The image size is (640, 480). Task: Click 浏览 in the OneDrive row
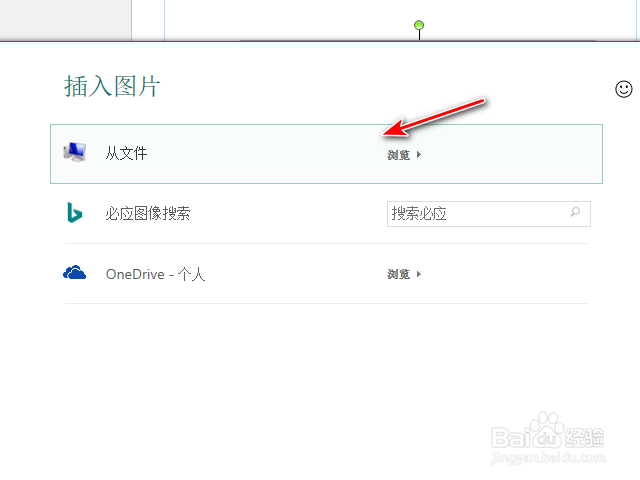(398, 274)
